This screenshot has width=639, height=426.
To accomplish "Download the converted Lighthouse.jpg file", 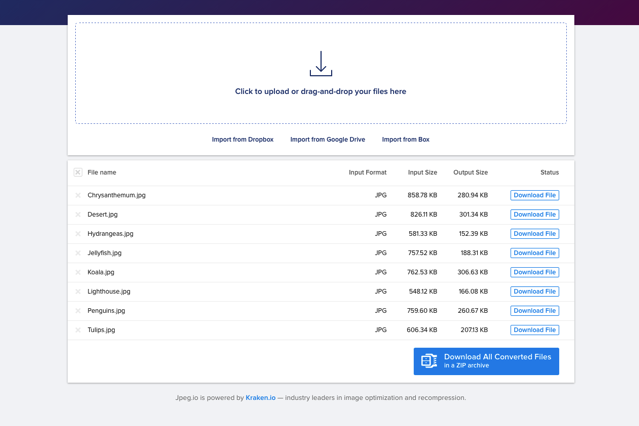I will (534, 291).
